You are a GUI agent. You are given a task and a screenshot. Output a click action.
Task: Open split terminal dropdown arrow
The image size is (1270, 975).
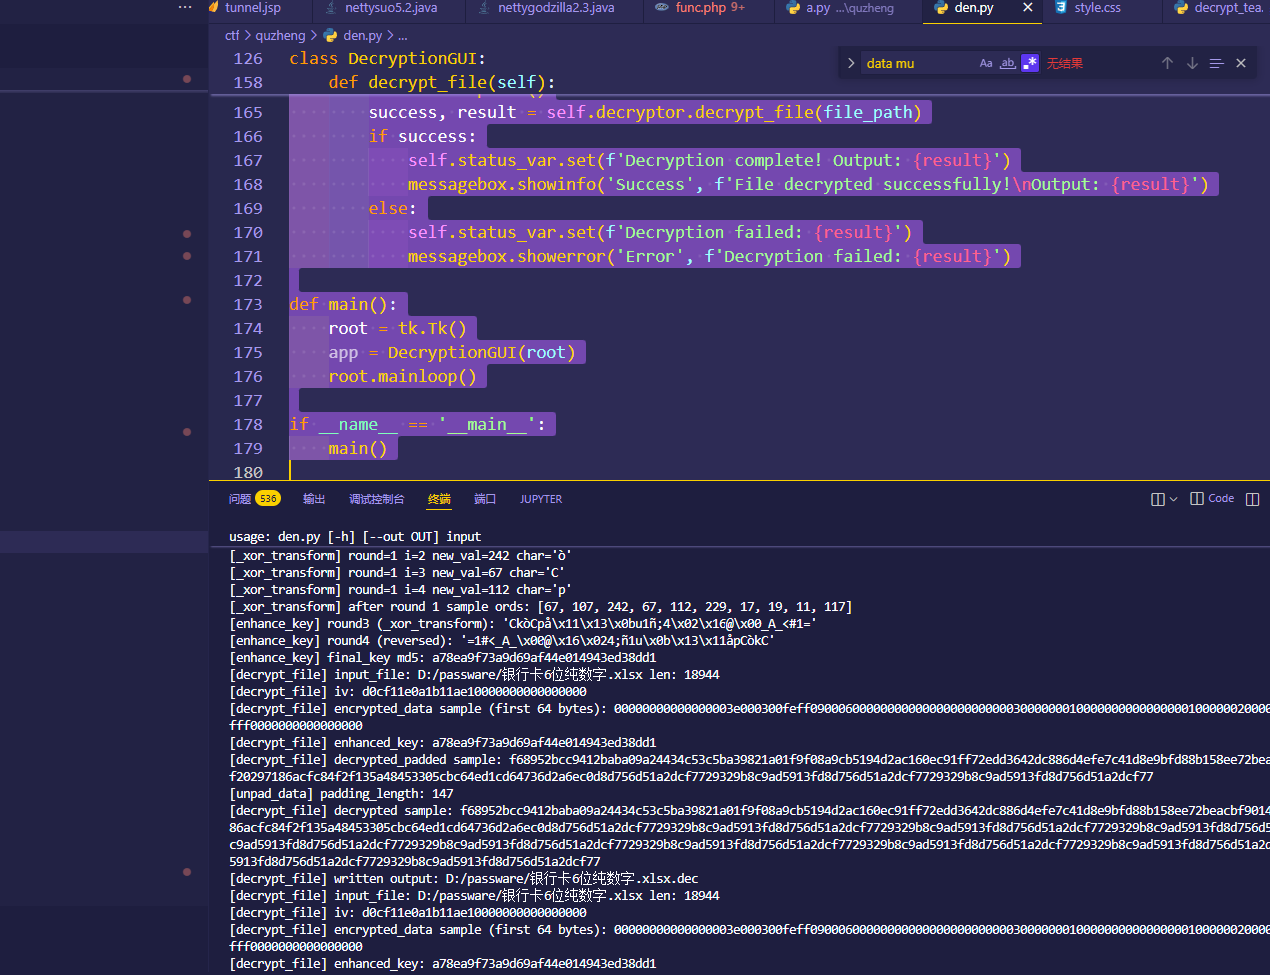1173,499
